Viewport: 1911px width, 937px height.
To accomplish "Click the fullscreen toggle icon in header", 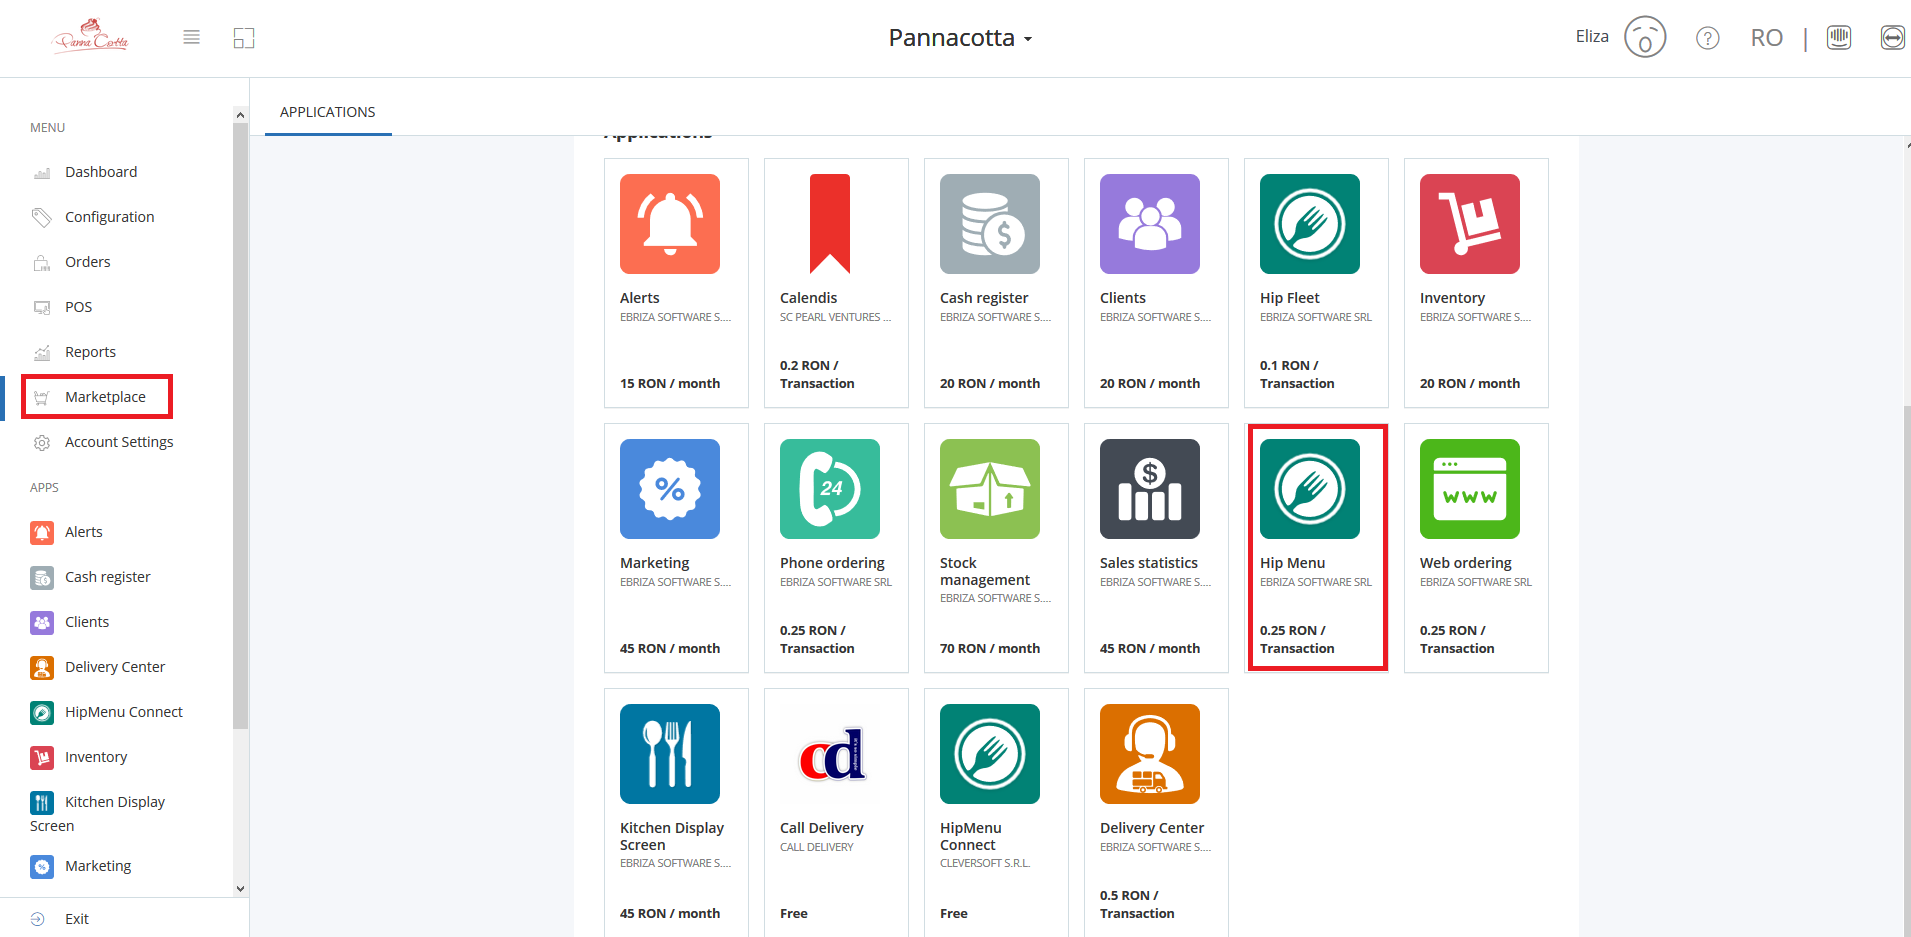I will click(x=244, y=38).
